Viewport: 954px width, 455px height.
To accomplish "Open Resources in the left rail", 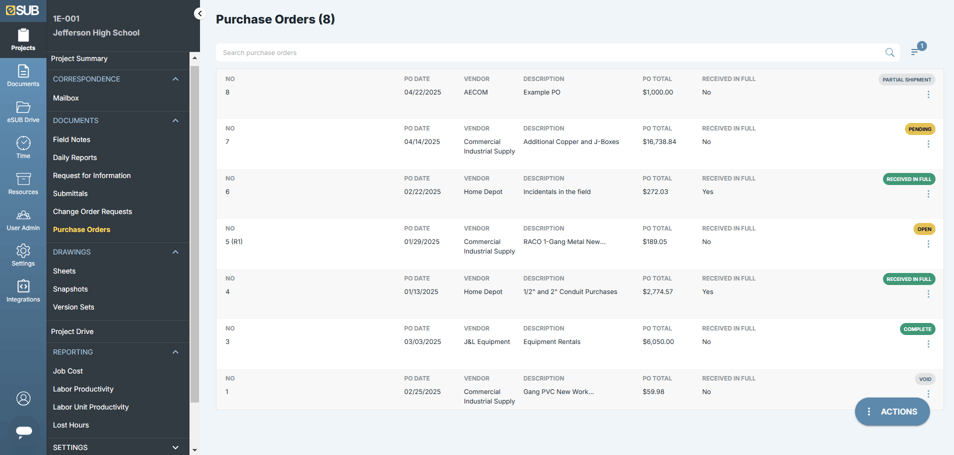I will coord(23,183).
